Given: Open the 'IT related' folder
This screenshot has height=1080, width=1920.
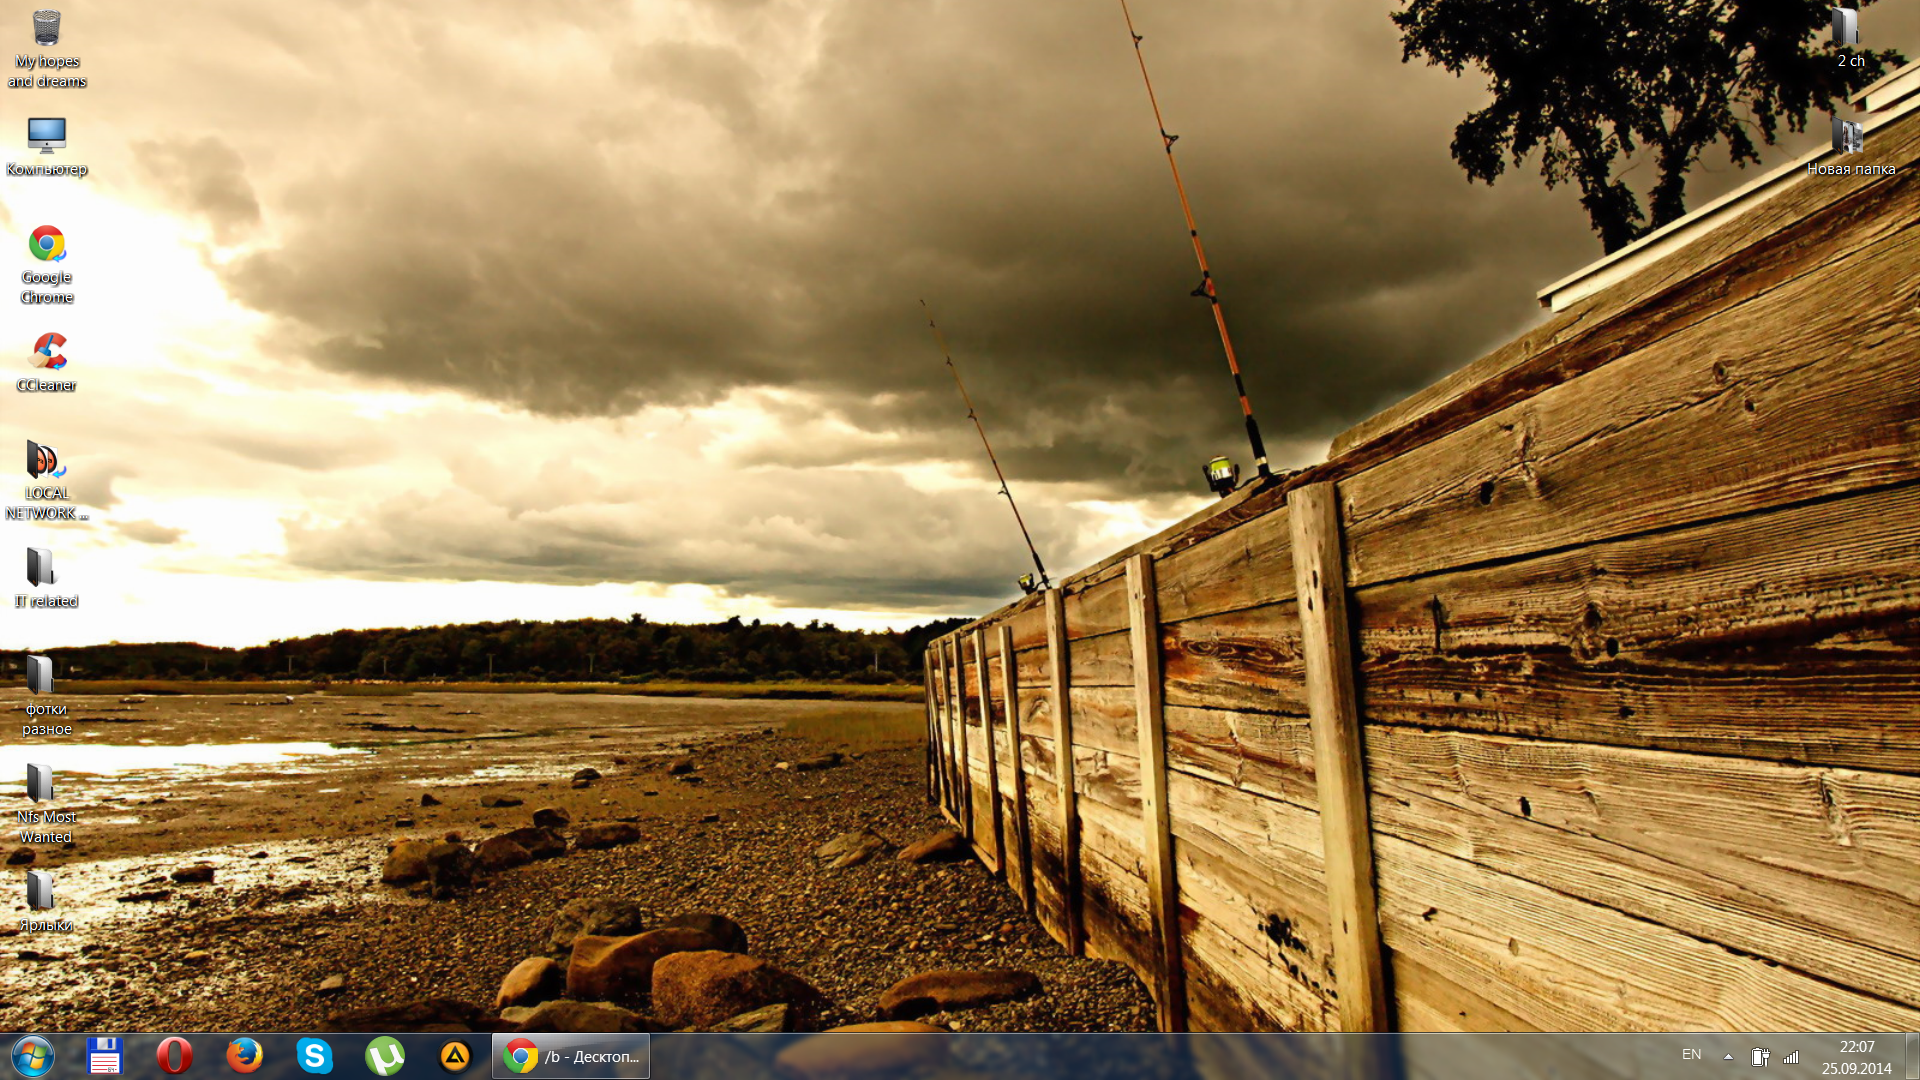Looking at the screenshot, I should coord(42,568).
